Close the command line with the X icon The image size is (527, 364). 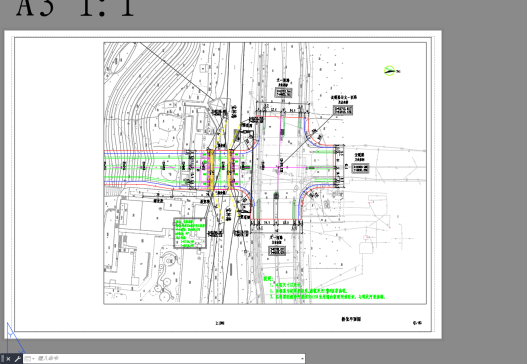pos(9,359)
